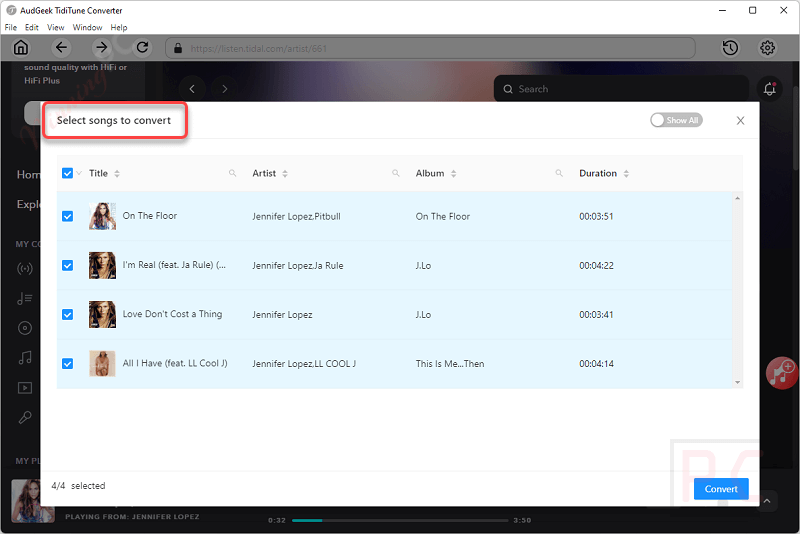This screenshot has width=800, height=534.
Task: Uncheck On The Floor song
Action: (x=67, y=216)
